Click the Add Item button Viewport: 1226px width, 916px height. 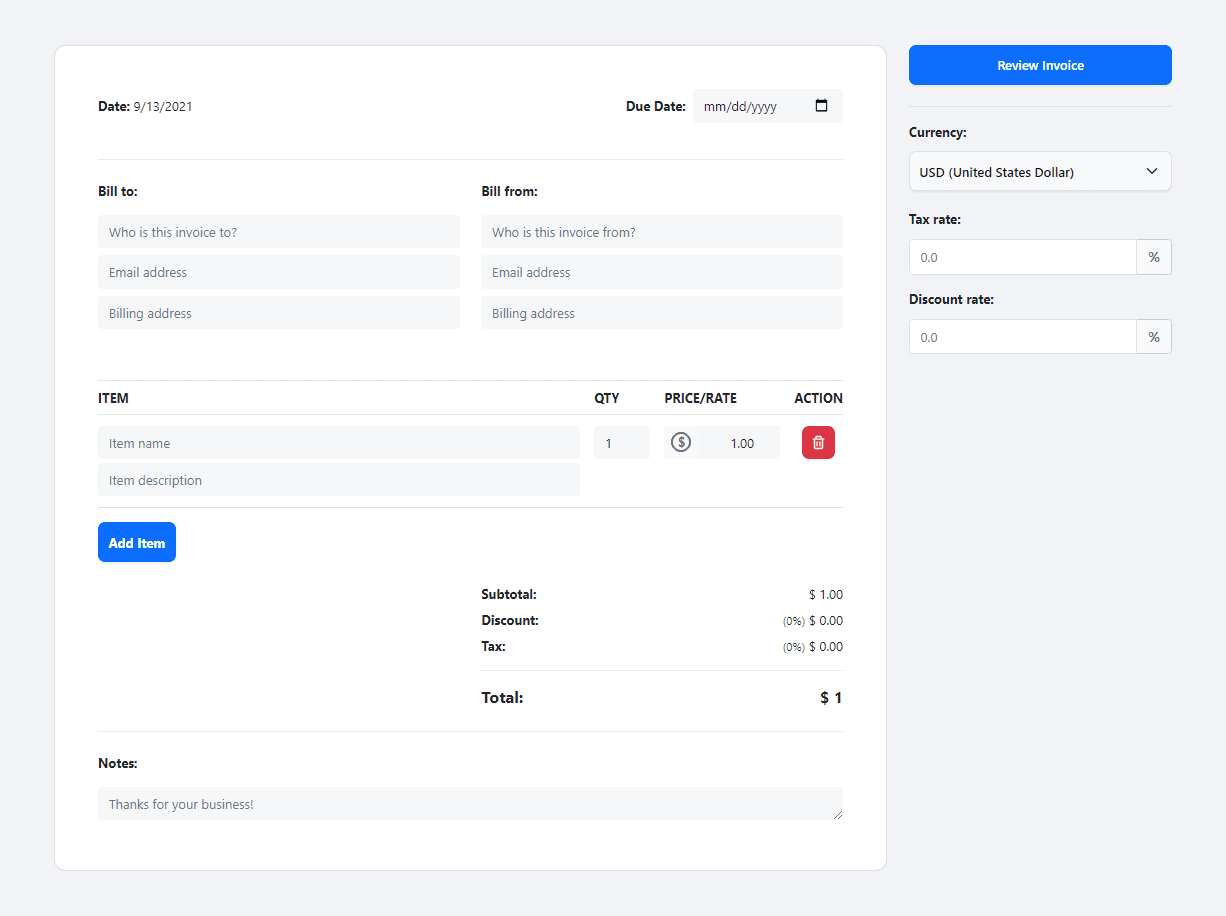(x=136, y=541)
